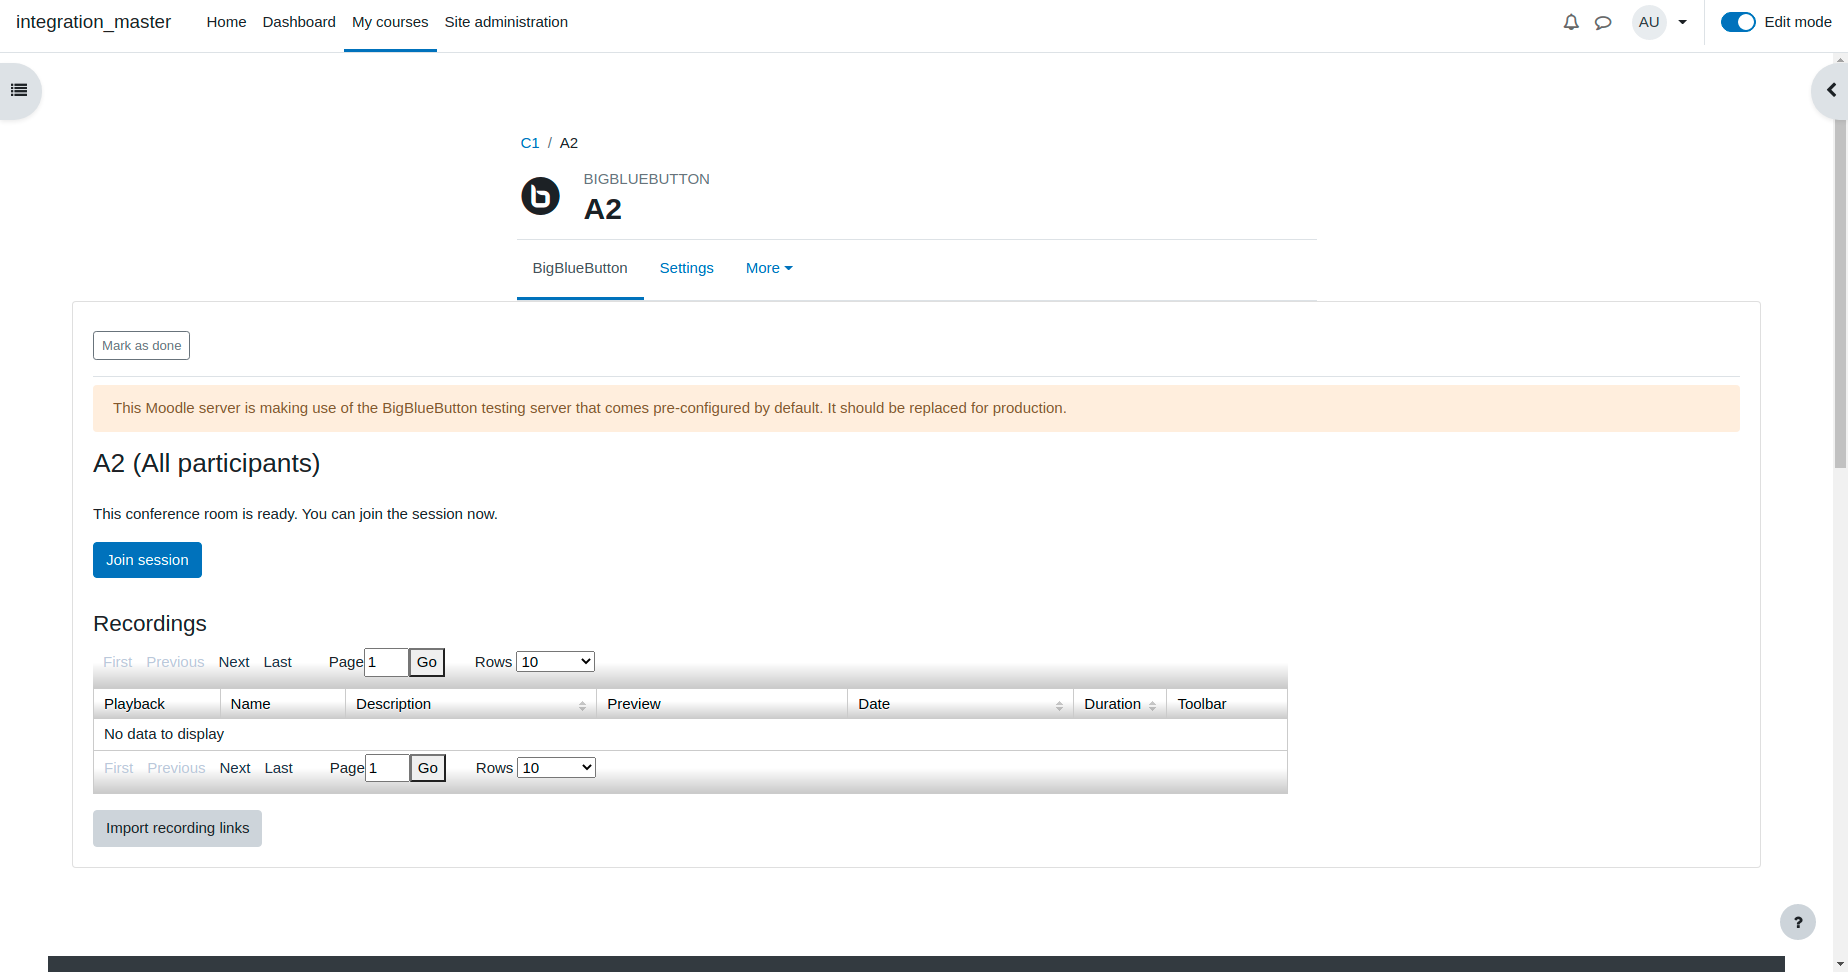Click bottom paginator First link

[118, 768]
